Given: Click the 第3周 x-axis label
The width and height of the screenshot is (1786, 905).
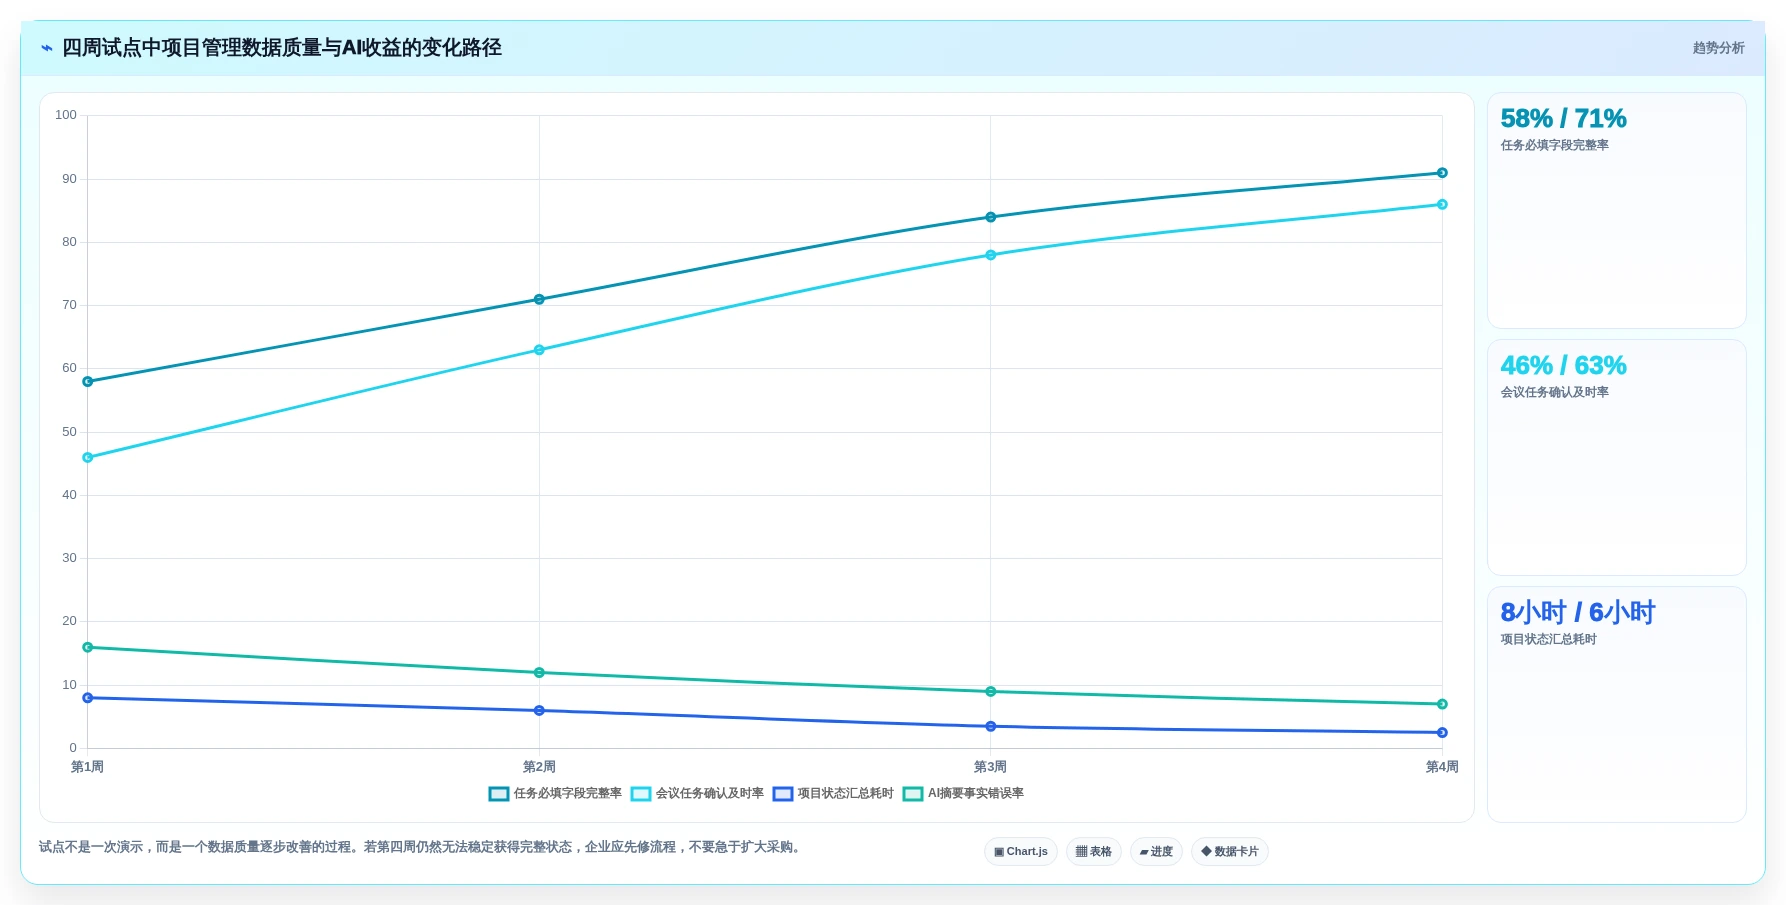Looking at the screenshot, I should click(991, 767).
